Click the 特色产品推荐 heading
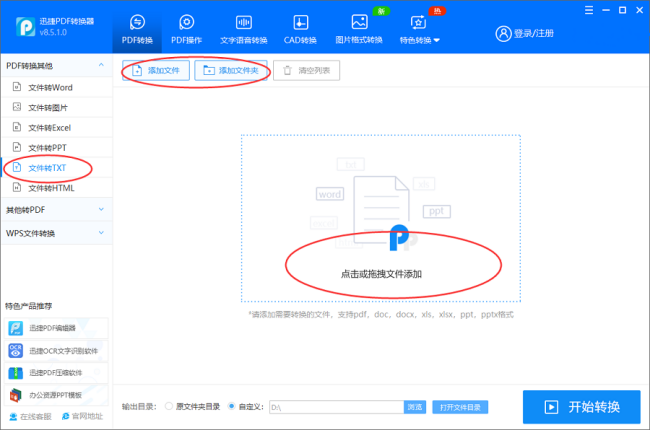This screenshot has height=430, width=650. [28, 306]
